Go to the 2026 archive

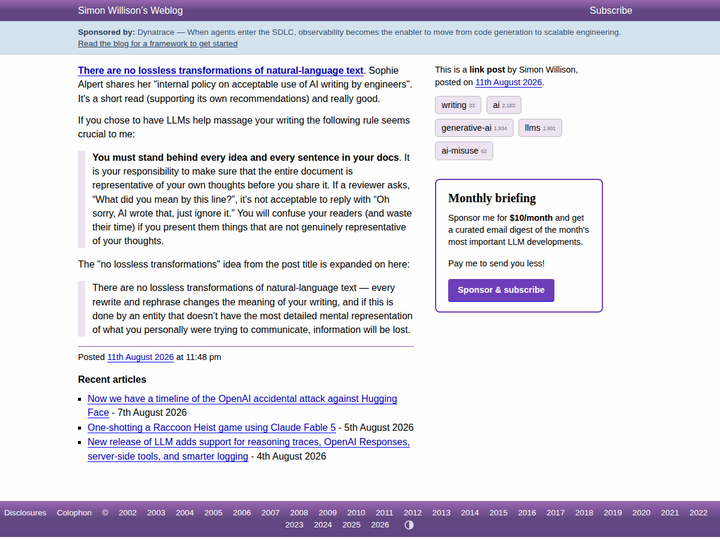(x=380, y=525)
